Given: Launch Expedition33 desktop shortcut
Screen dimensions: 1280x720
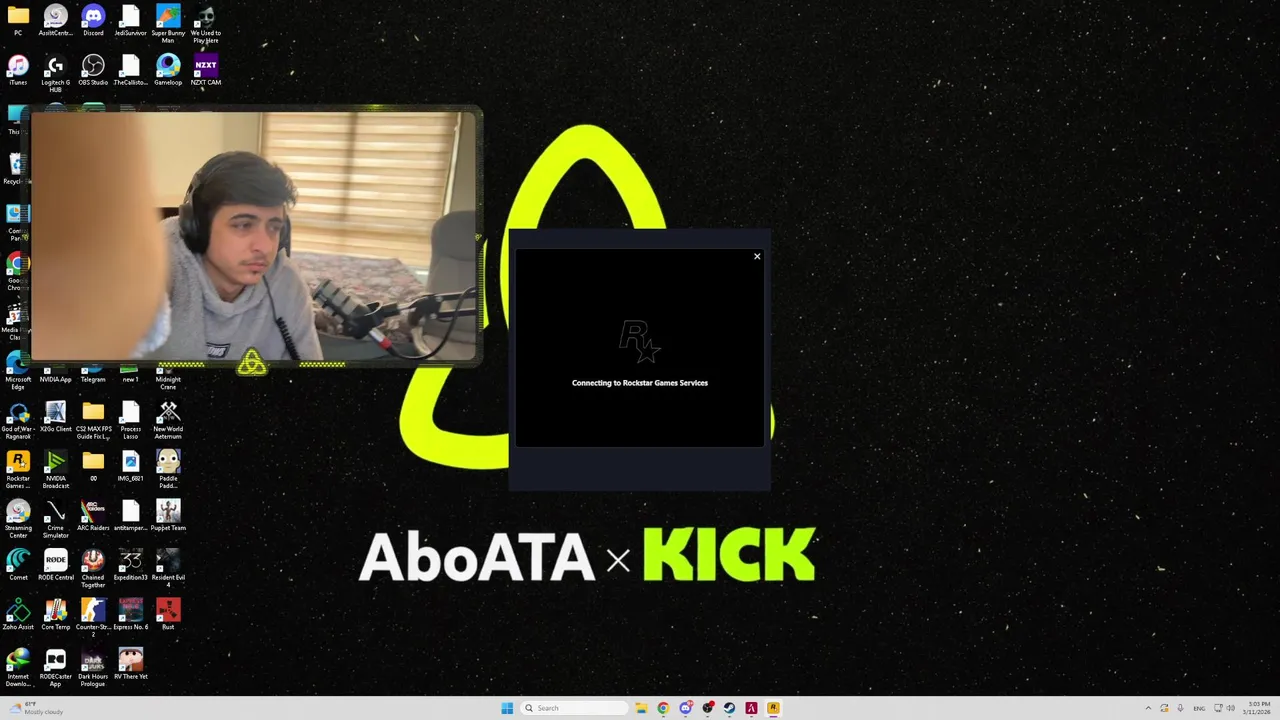Looking at the screenshot, I should (130, 566).
